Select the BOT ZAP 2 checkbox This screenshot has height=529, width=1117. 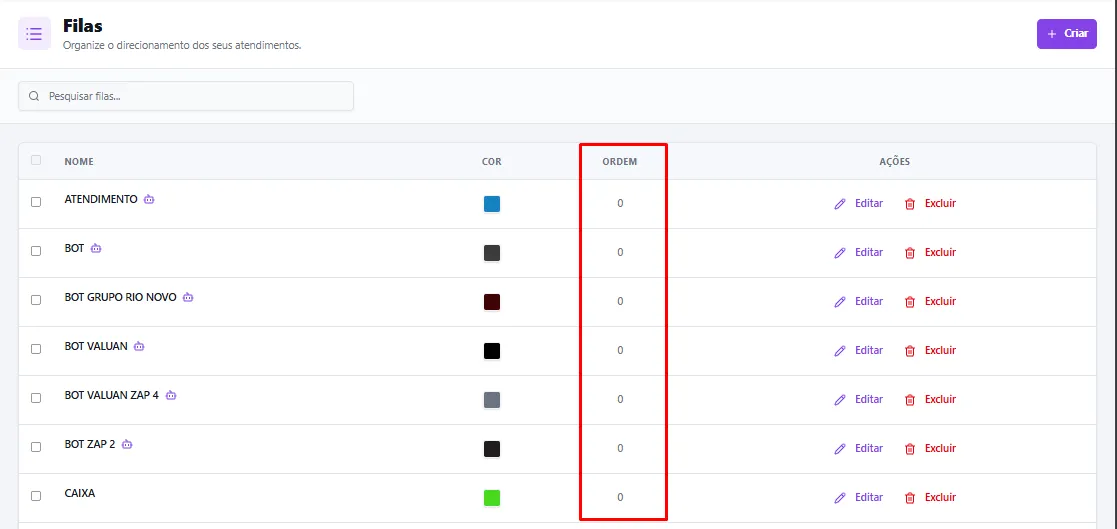pos(36,447)
